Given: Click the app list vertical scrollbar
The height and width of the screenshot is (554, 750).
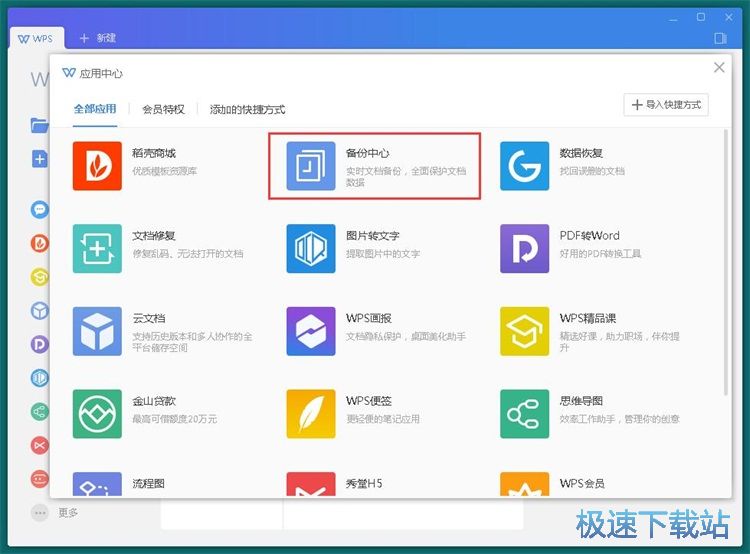Looking at the screenshot, I should (726, 262).
